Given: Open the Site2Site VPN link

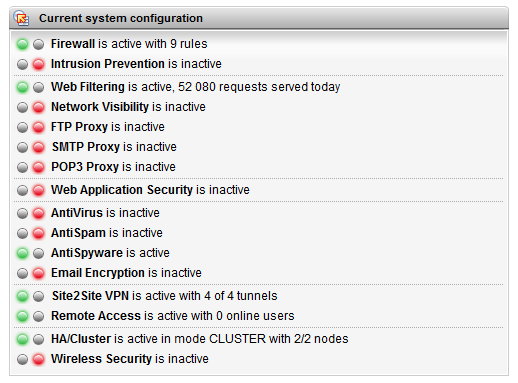Looking at the screenshot, I should pyautogui.click(x=90, y=296).
